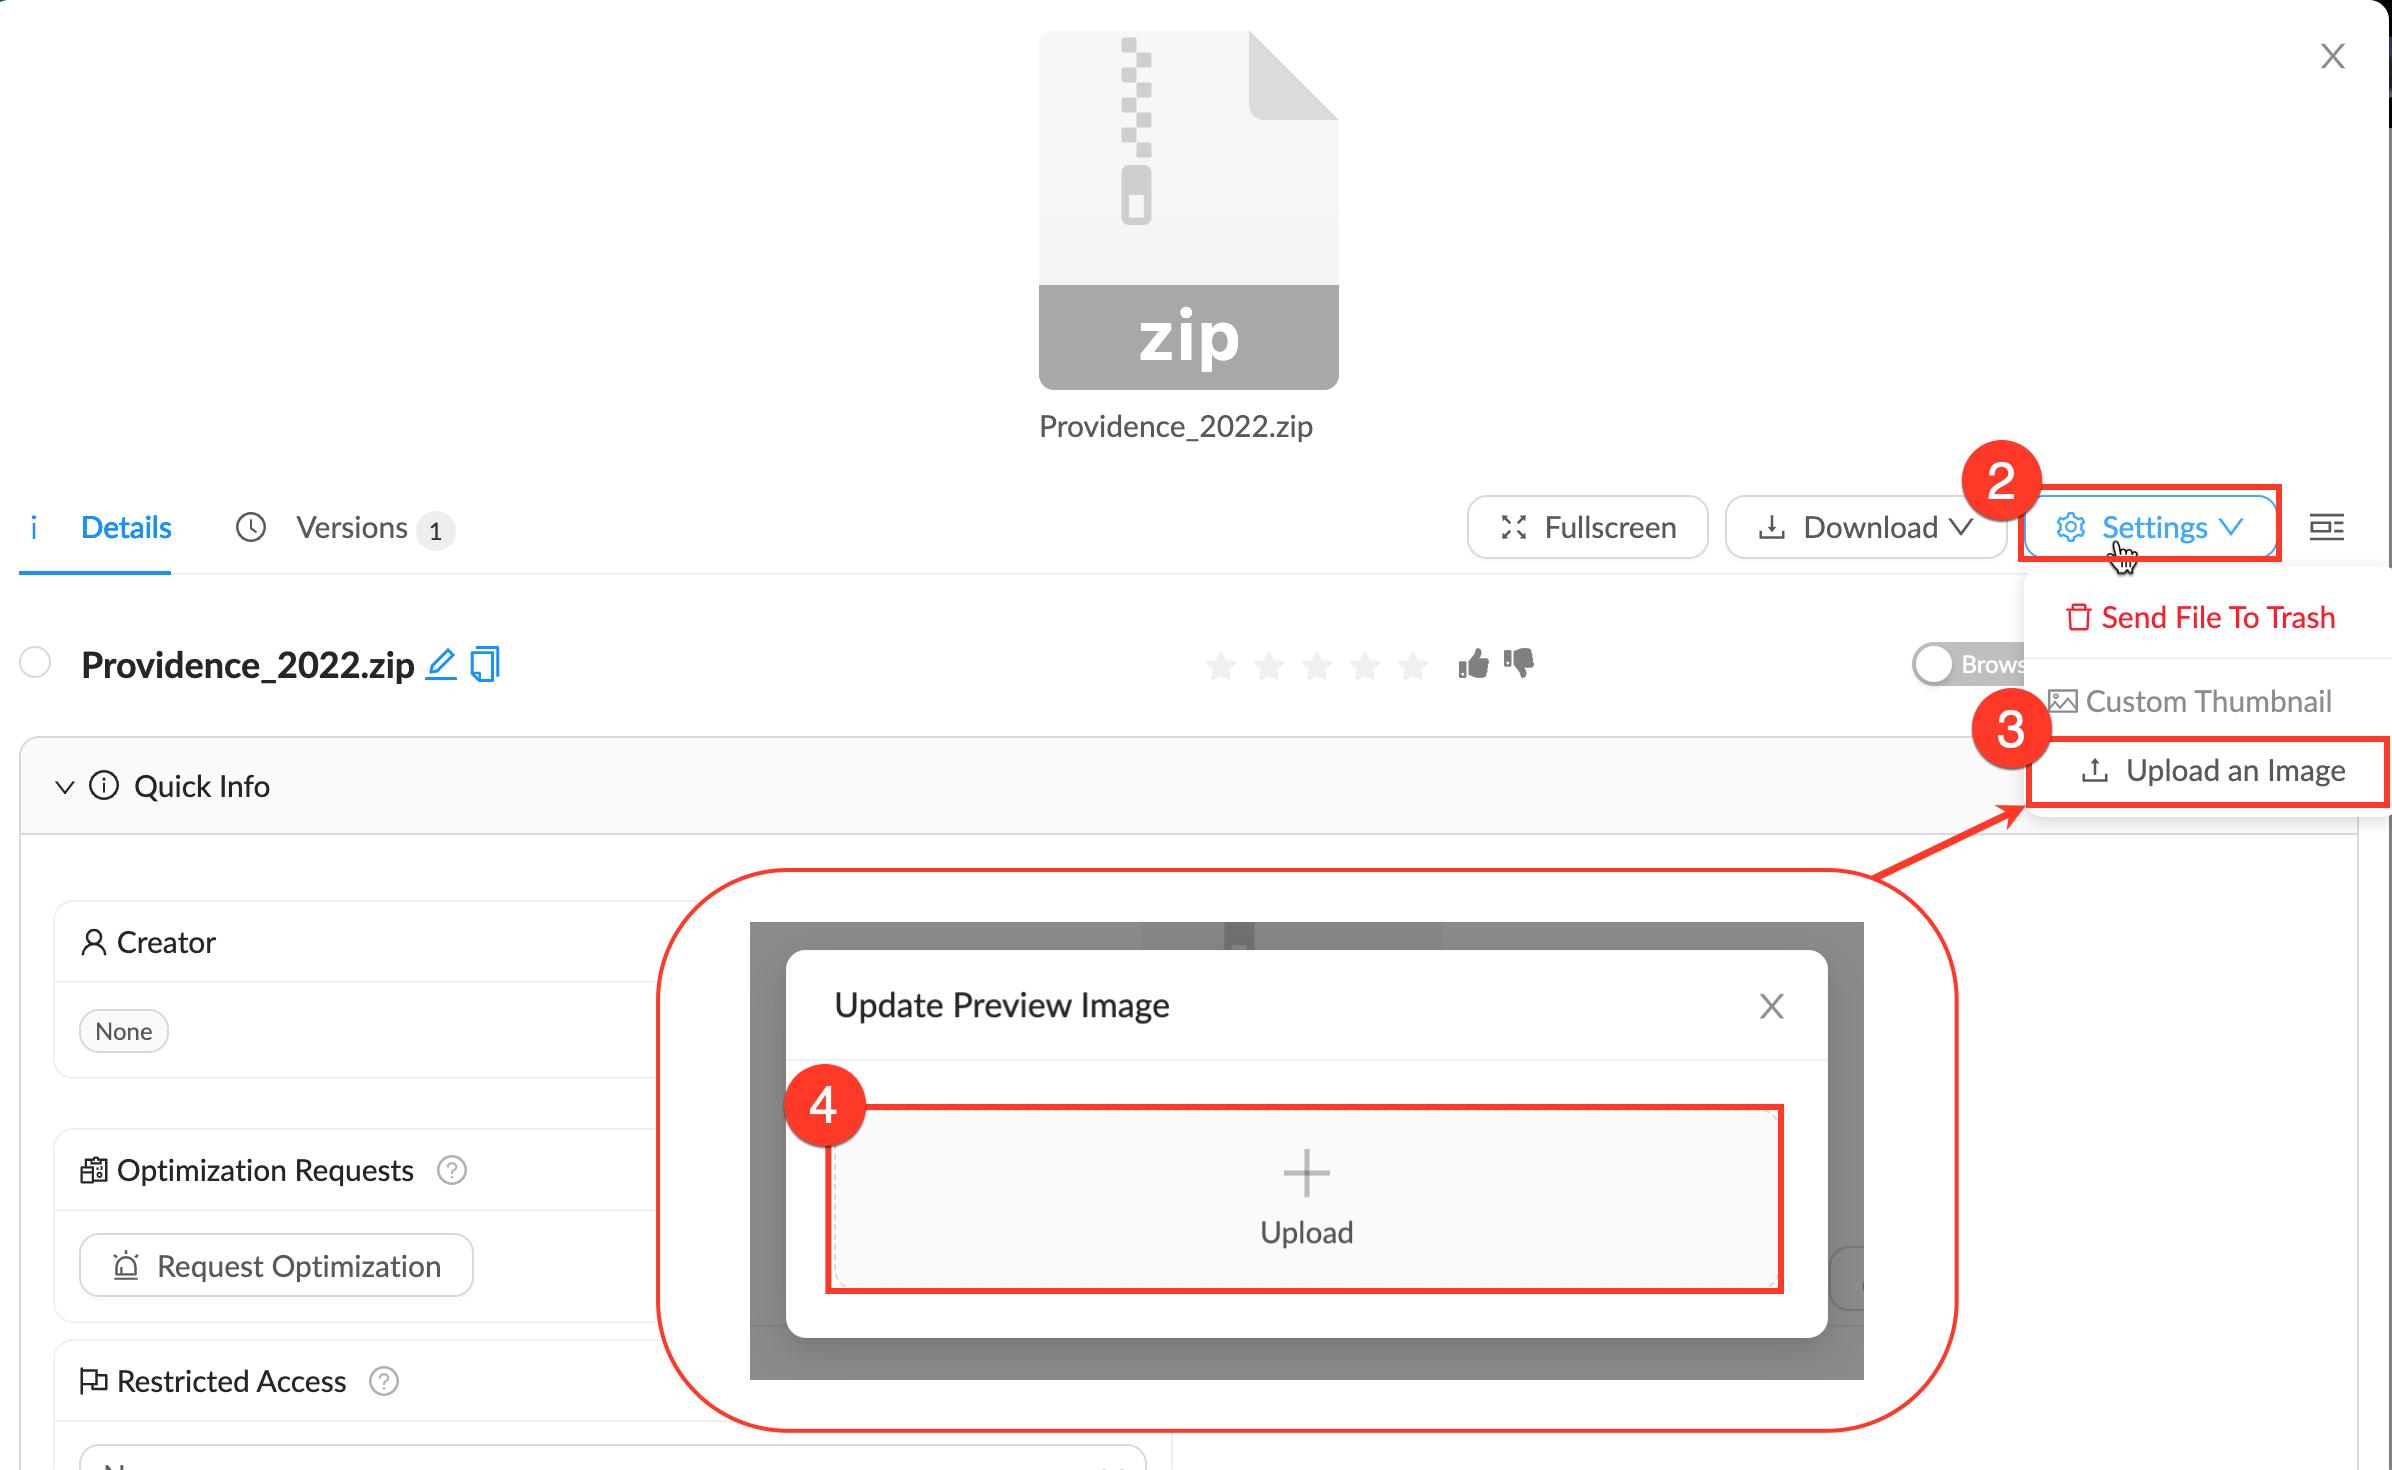Click the panel layout icon beside Settings
2392x1470 pixels.
[x=2326, y=527]
